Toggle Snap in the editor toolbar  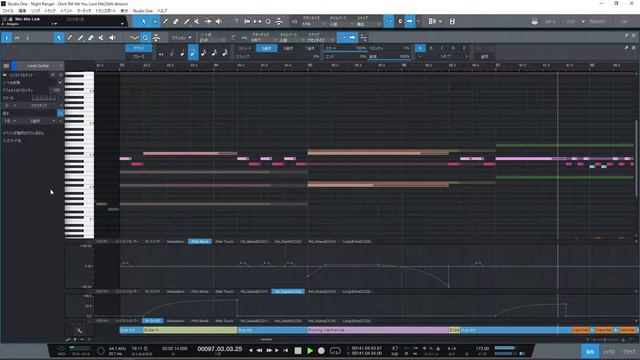click(342, 38)
